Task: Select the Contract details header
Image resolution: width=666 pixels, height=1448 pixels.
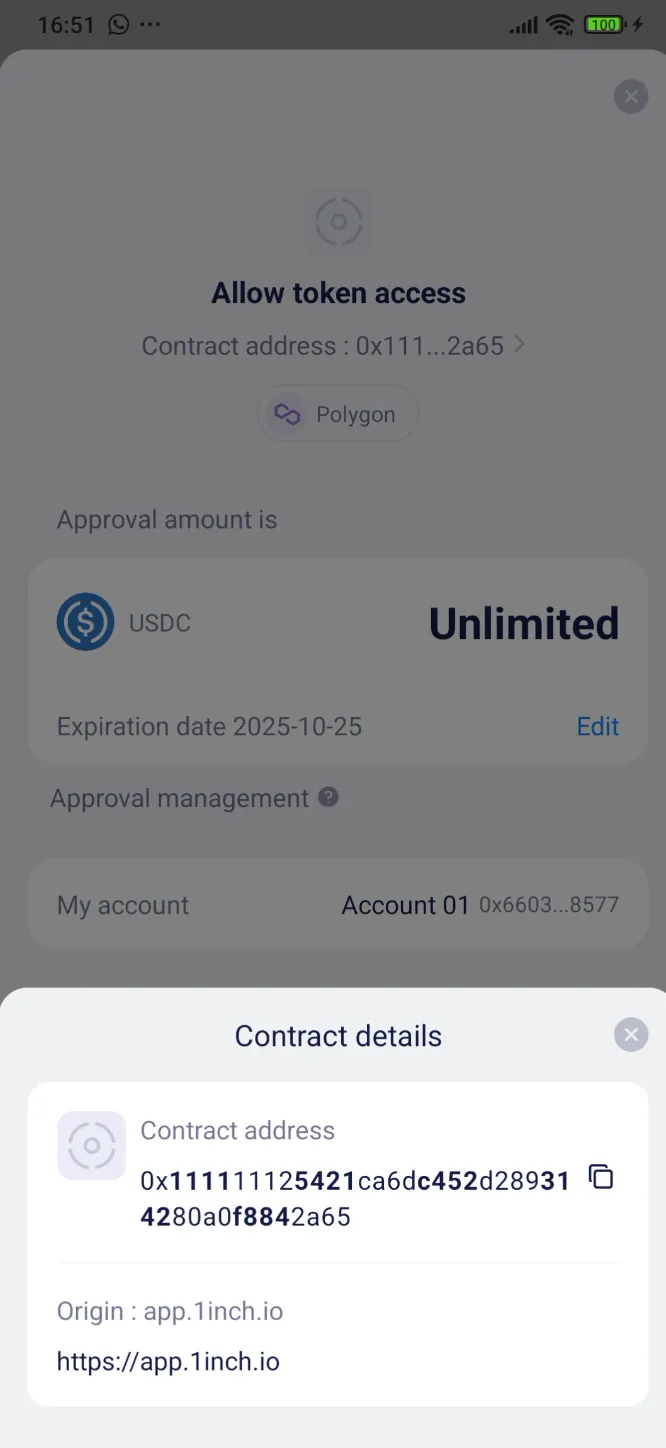Action: [338, 1035]
